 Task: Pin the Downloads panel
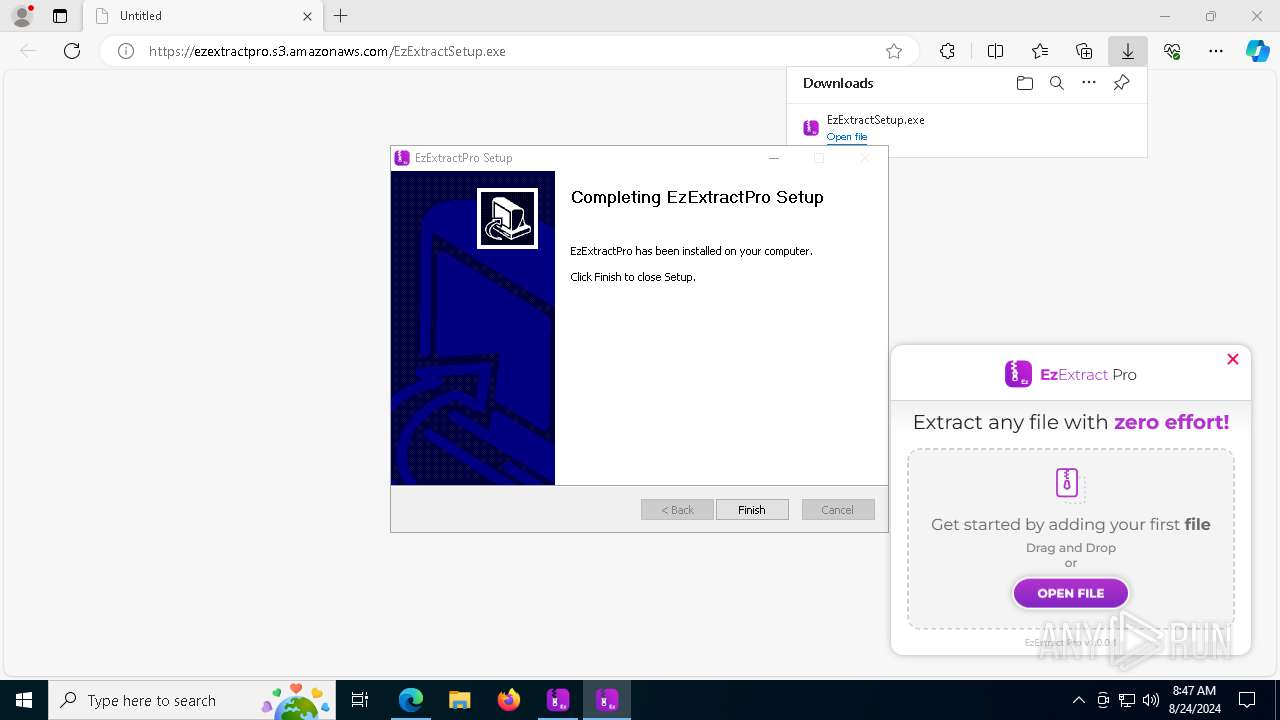pos(1122,83)
